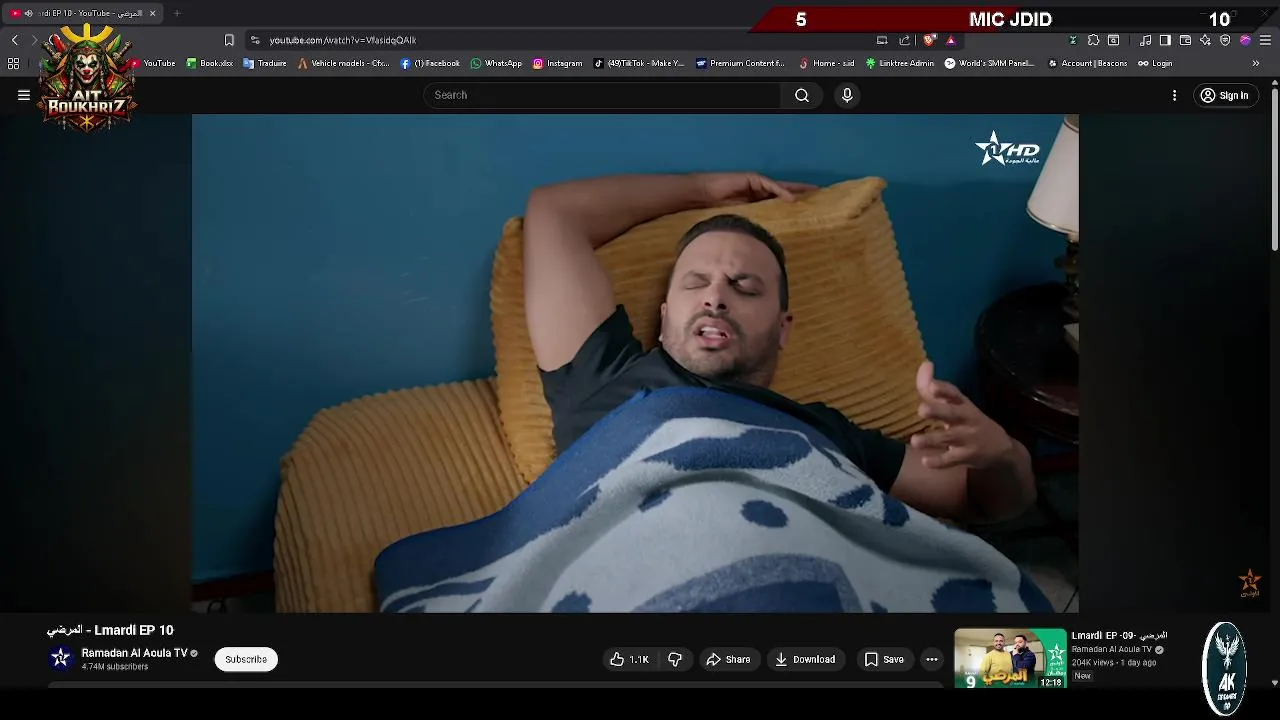Open the Linktree Admin bookmark
This screenshot has width=1280, height=720.
(900, 63)
